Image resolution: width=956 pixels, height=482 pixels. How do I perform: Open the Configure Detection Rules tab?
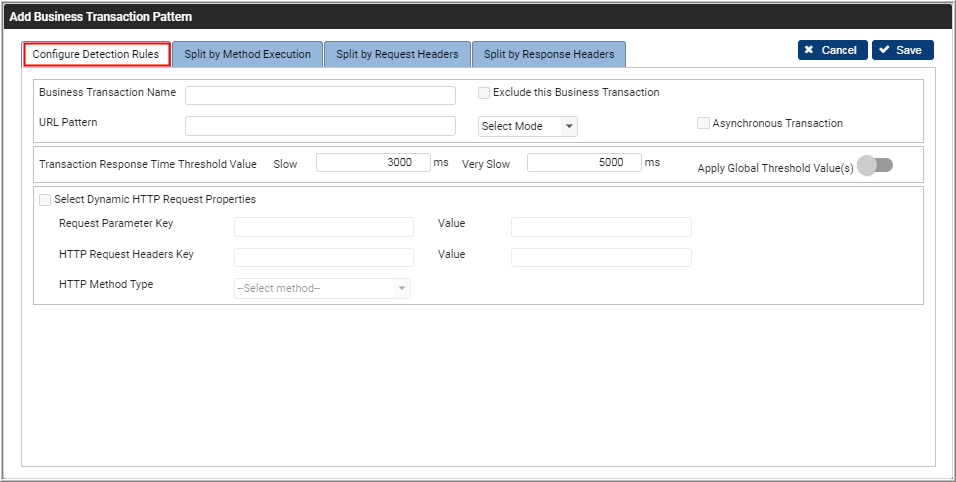coord(96,54)
